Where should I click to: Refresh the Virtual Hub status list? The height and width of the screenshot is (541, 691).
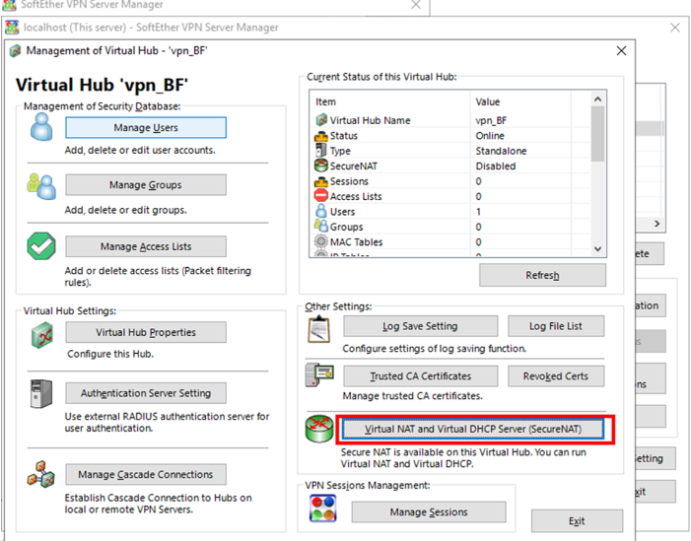[542, 275]
